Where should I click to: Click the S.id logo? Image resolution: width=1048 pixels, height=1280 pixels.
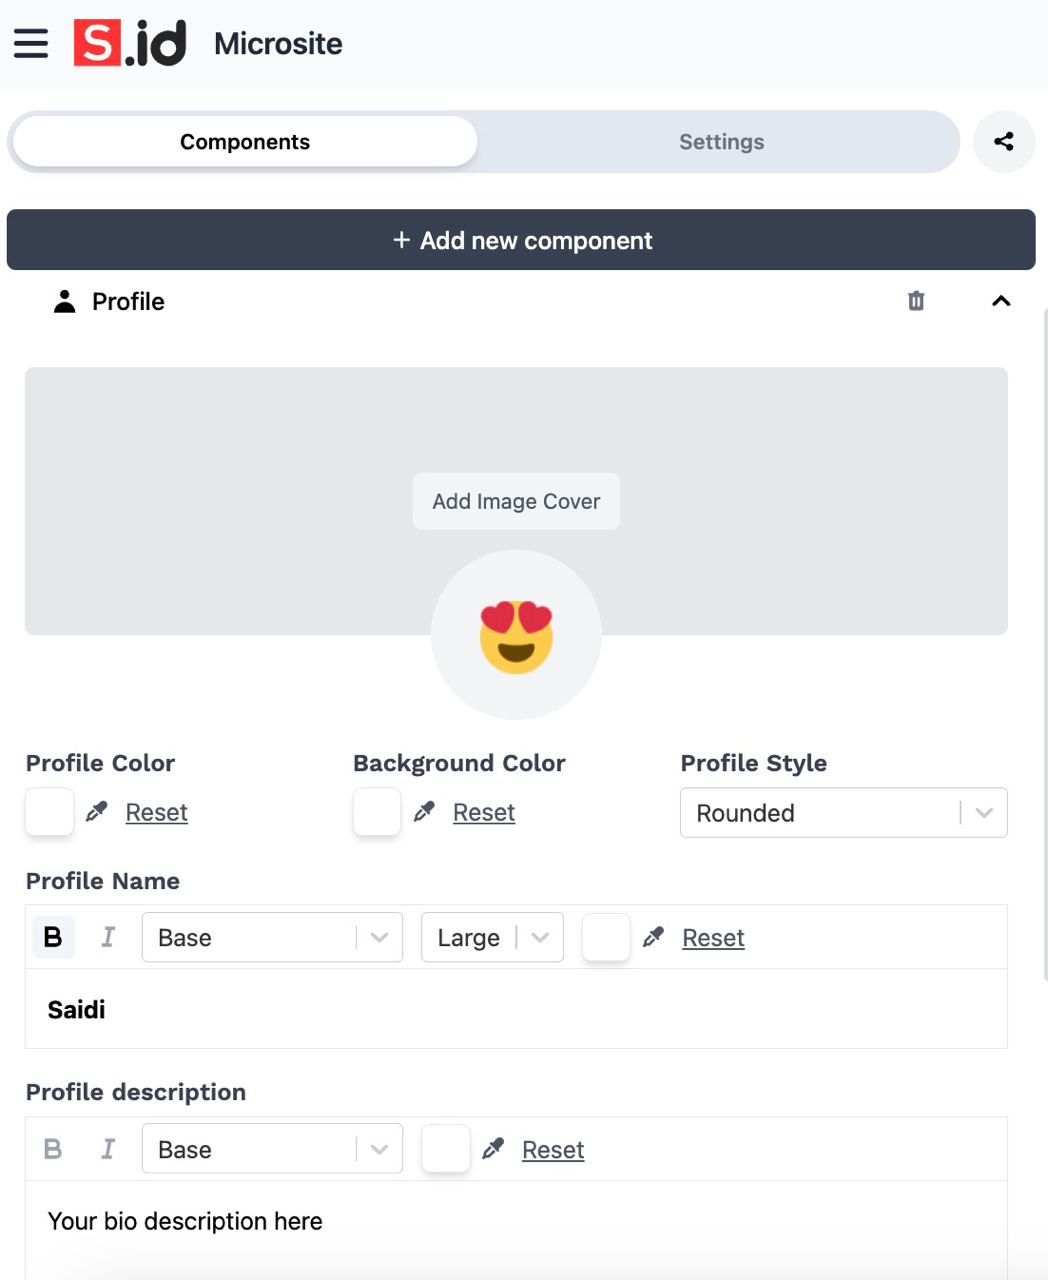pyautogui.click(x=130, y=43)
